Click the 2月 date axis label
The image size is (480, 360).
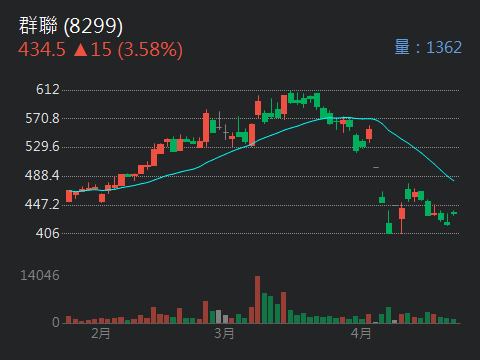click(101, 333)
